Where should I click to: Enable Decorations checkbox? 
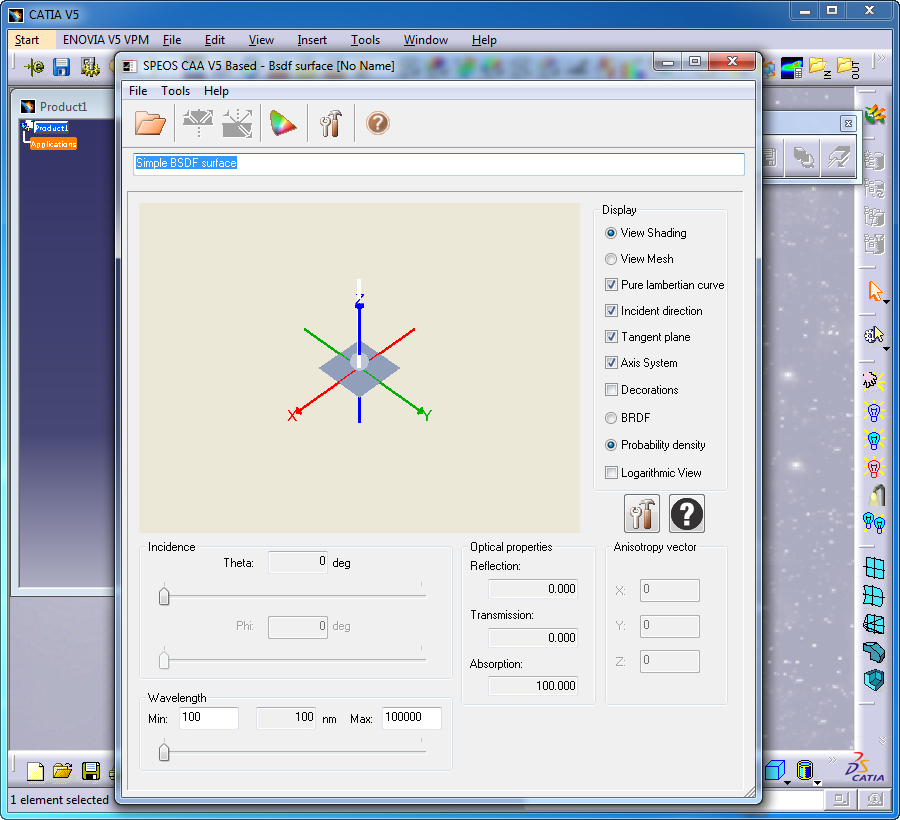click(611, 390)
